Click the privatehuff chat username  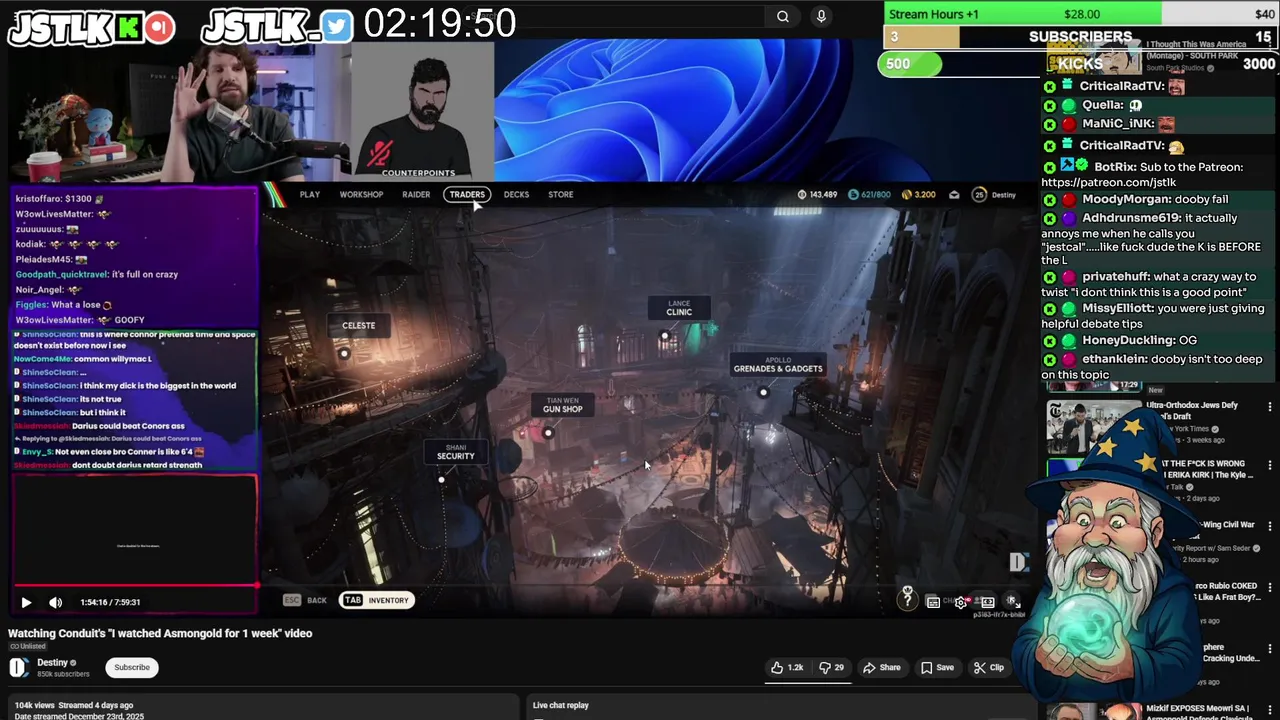pyautogui.click(x=1114, y=277)
